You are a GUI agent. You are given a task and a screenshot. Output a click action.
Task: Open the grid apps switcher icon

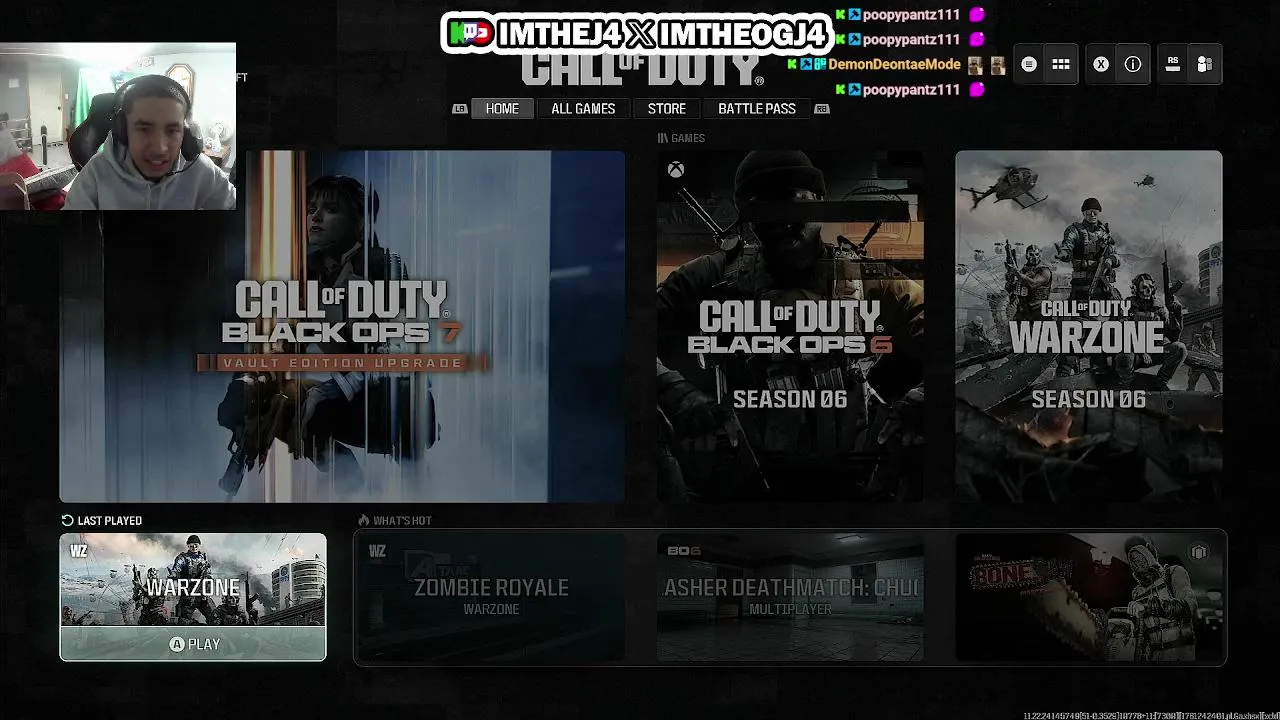point(1061,64)
